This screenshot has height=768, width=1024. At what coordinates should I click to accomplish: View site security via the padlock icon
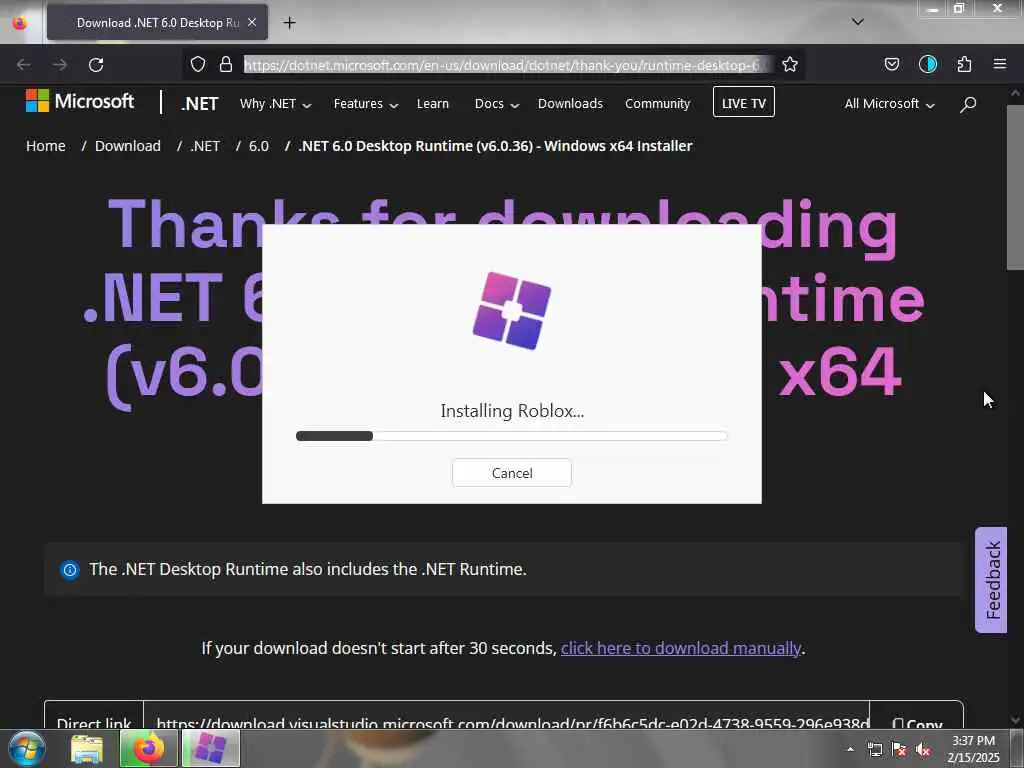[225, 64]
